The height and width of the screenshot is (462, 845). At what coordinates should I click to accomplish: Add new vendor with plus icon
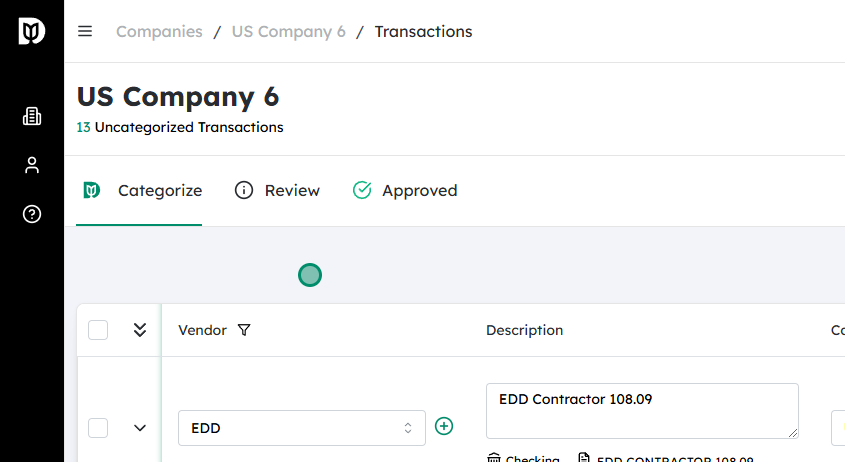444,427
